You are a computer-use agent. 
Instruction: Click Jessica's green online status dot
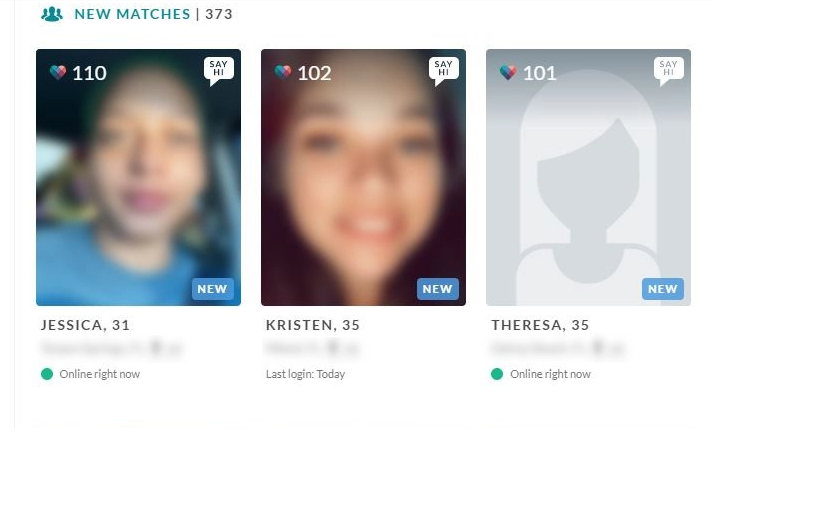(47, 374)
